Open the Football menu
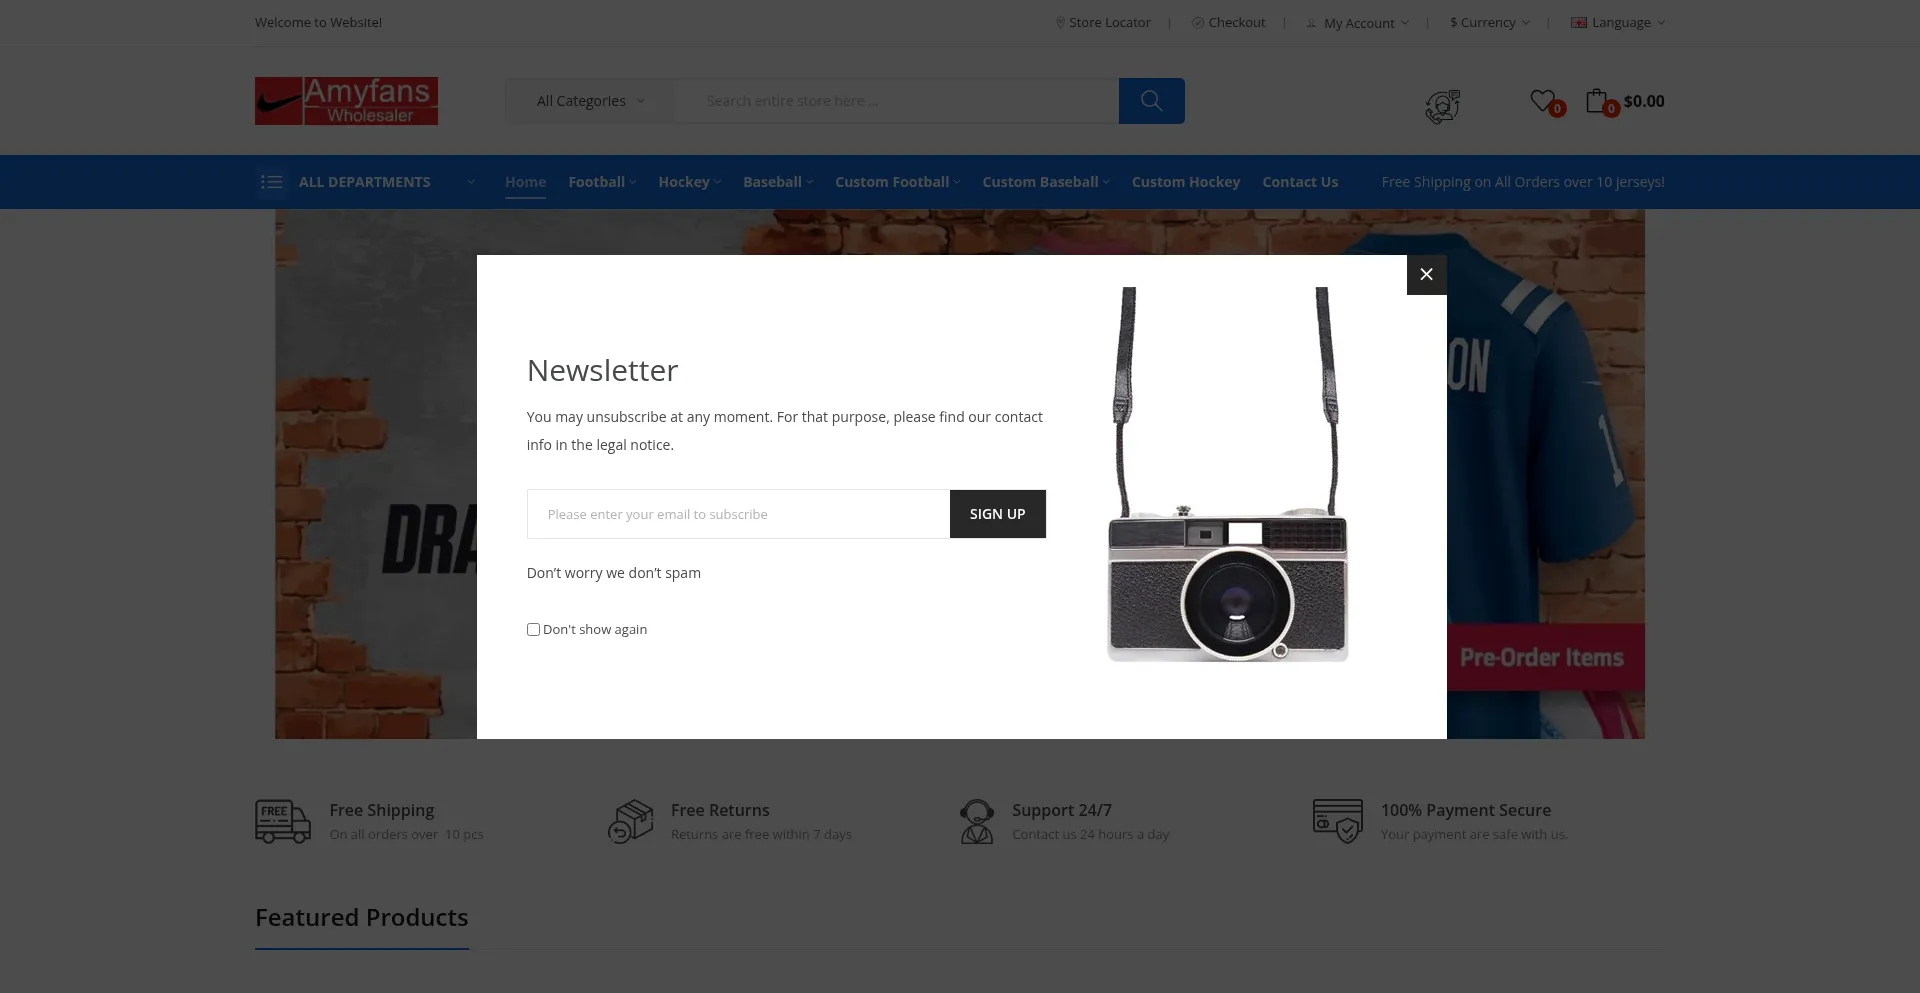Viewport: 1920px width, 993px height. 602,182
